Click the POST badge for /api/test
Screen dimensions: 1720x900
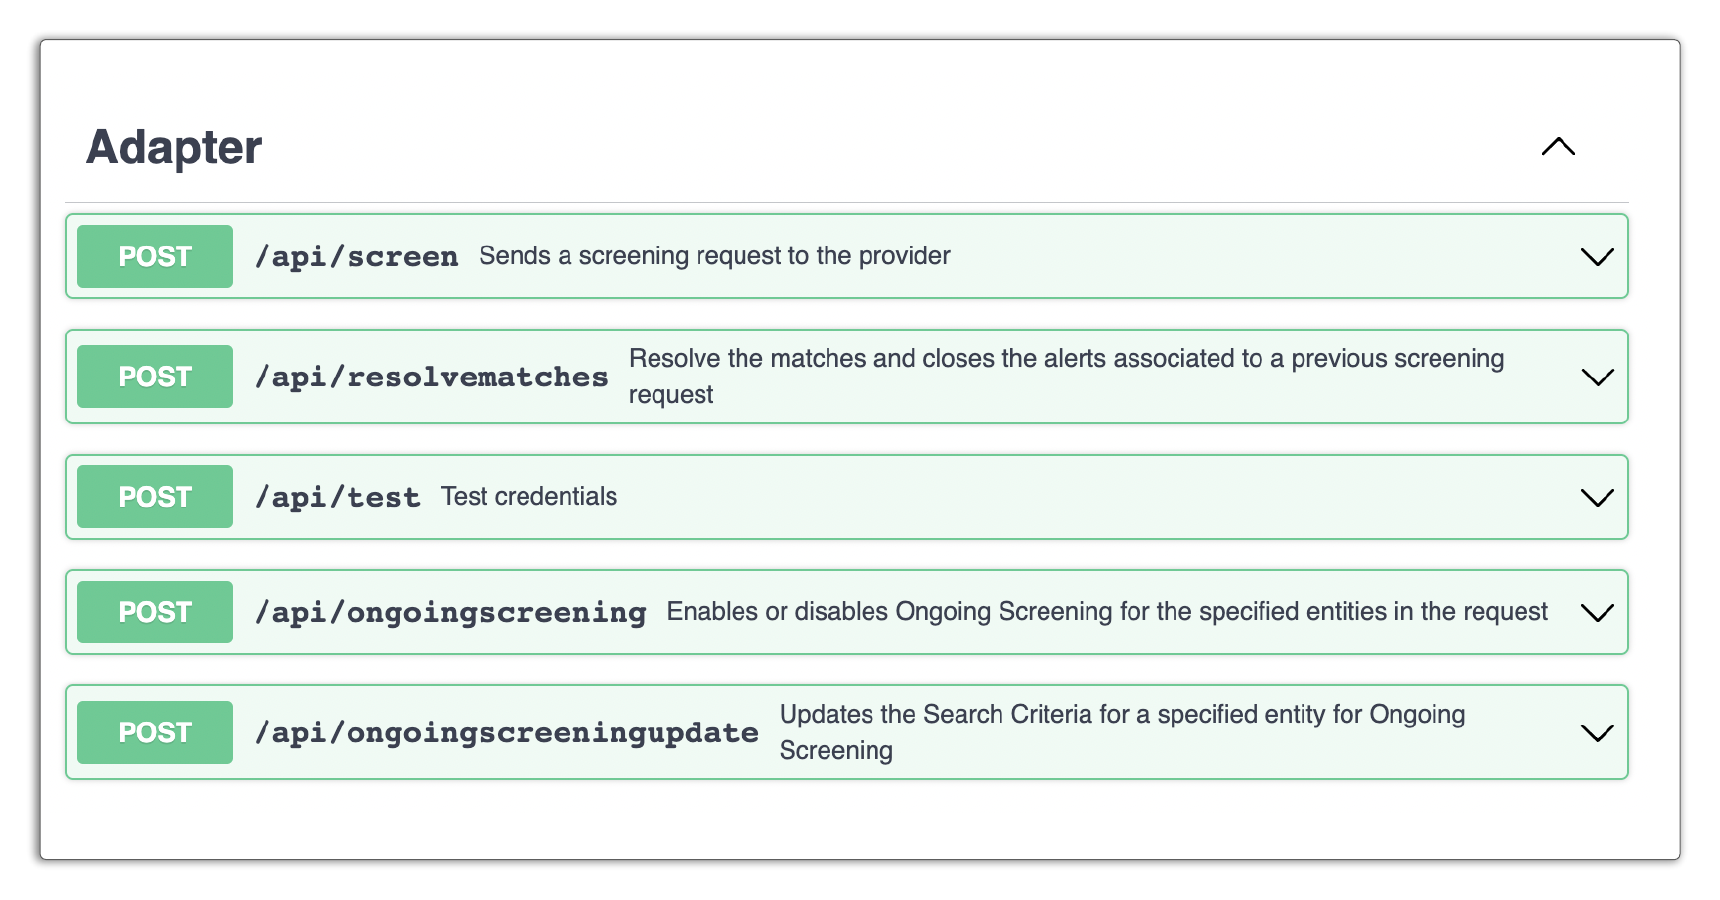pyautogui.click(x=155, y=497)
